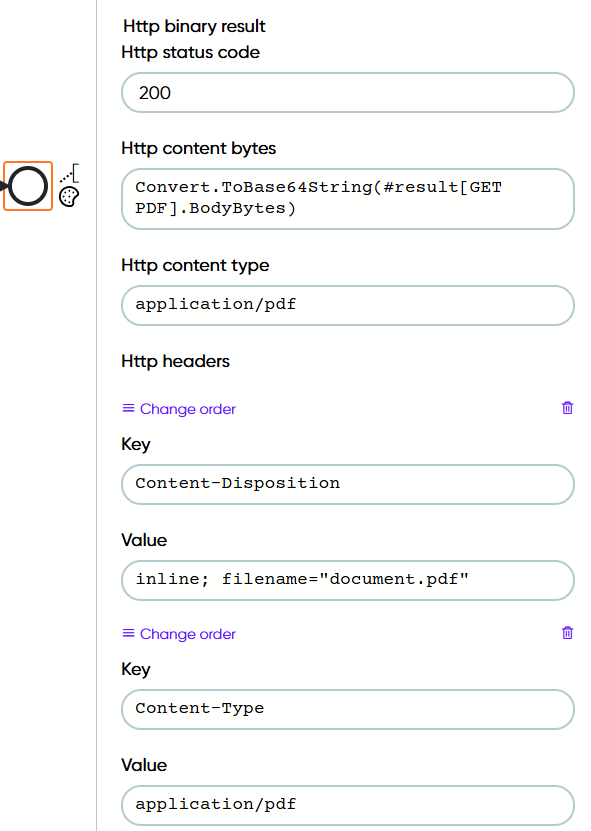The height and width of the screenshot is (831, 591).
Task: Click the Http status code field showing 200
Action: [348, 93]
